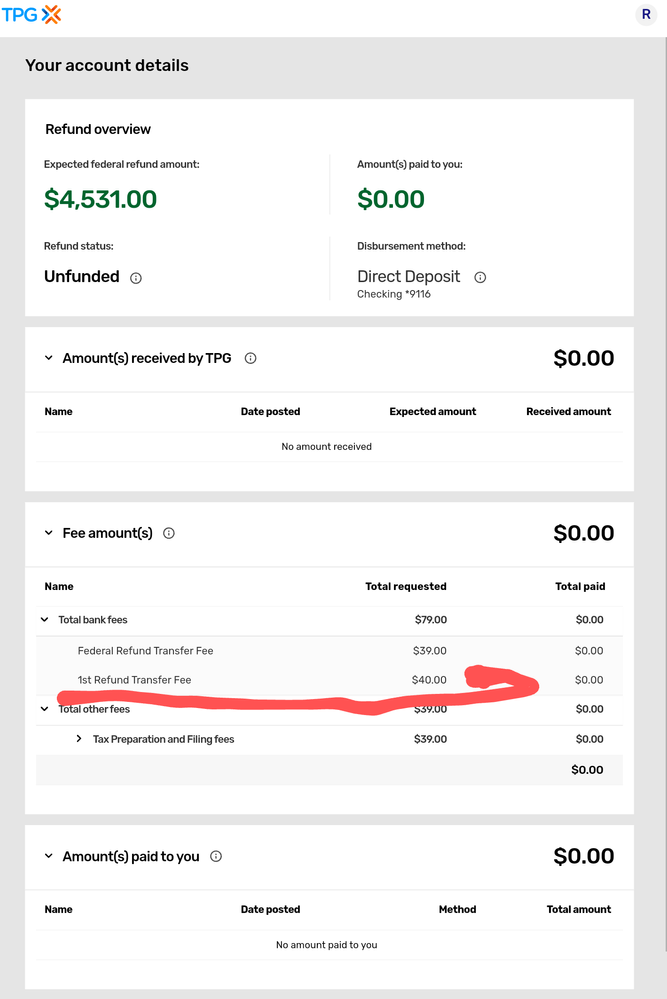Show info for Fee amount(s)
Image resolution: width=667 pixels, height=999 pixels.
pos(169,533)
